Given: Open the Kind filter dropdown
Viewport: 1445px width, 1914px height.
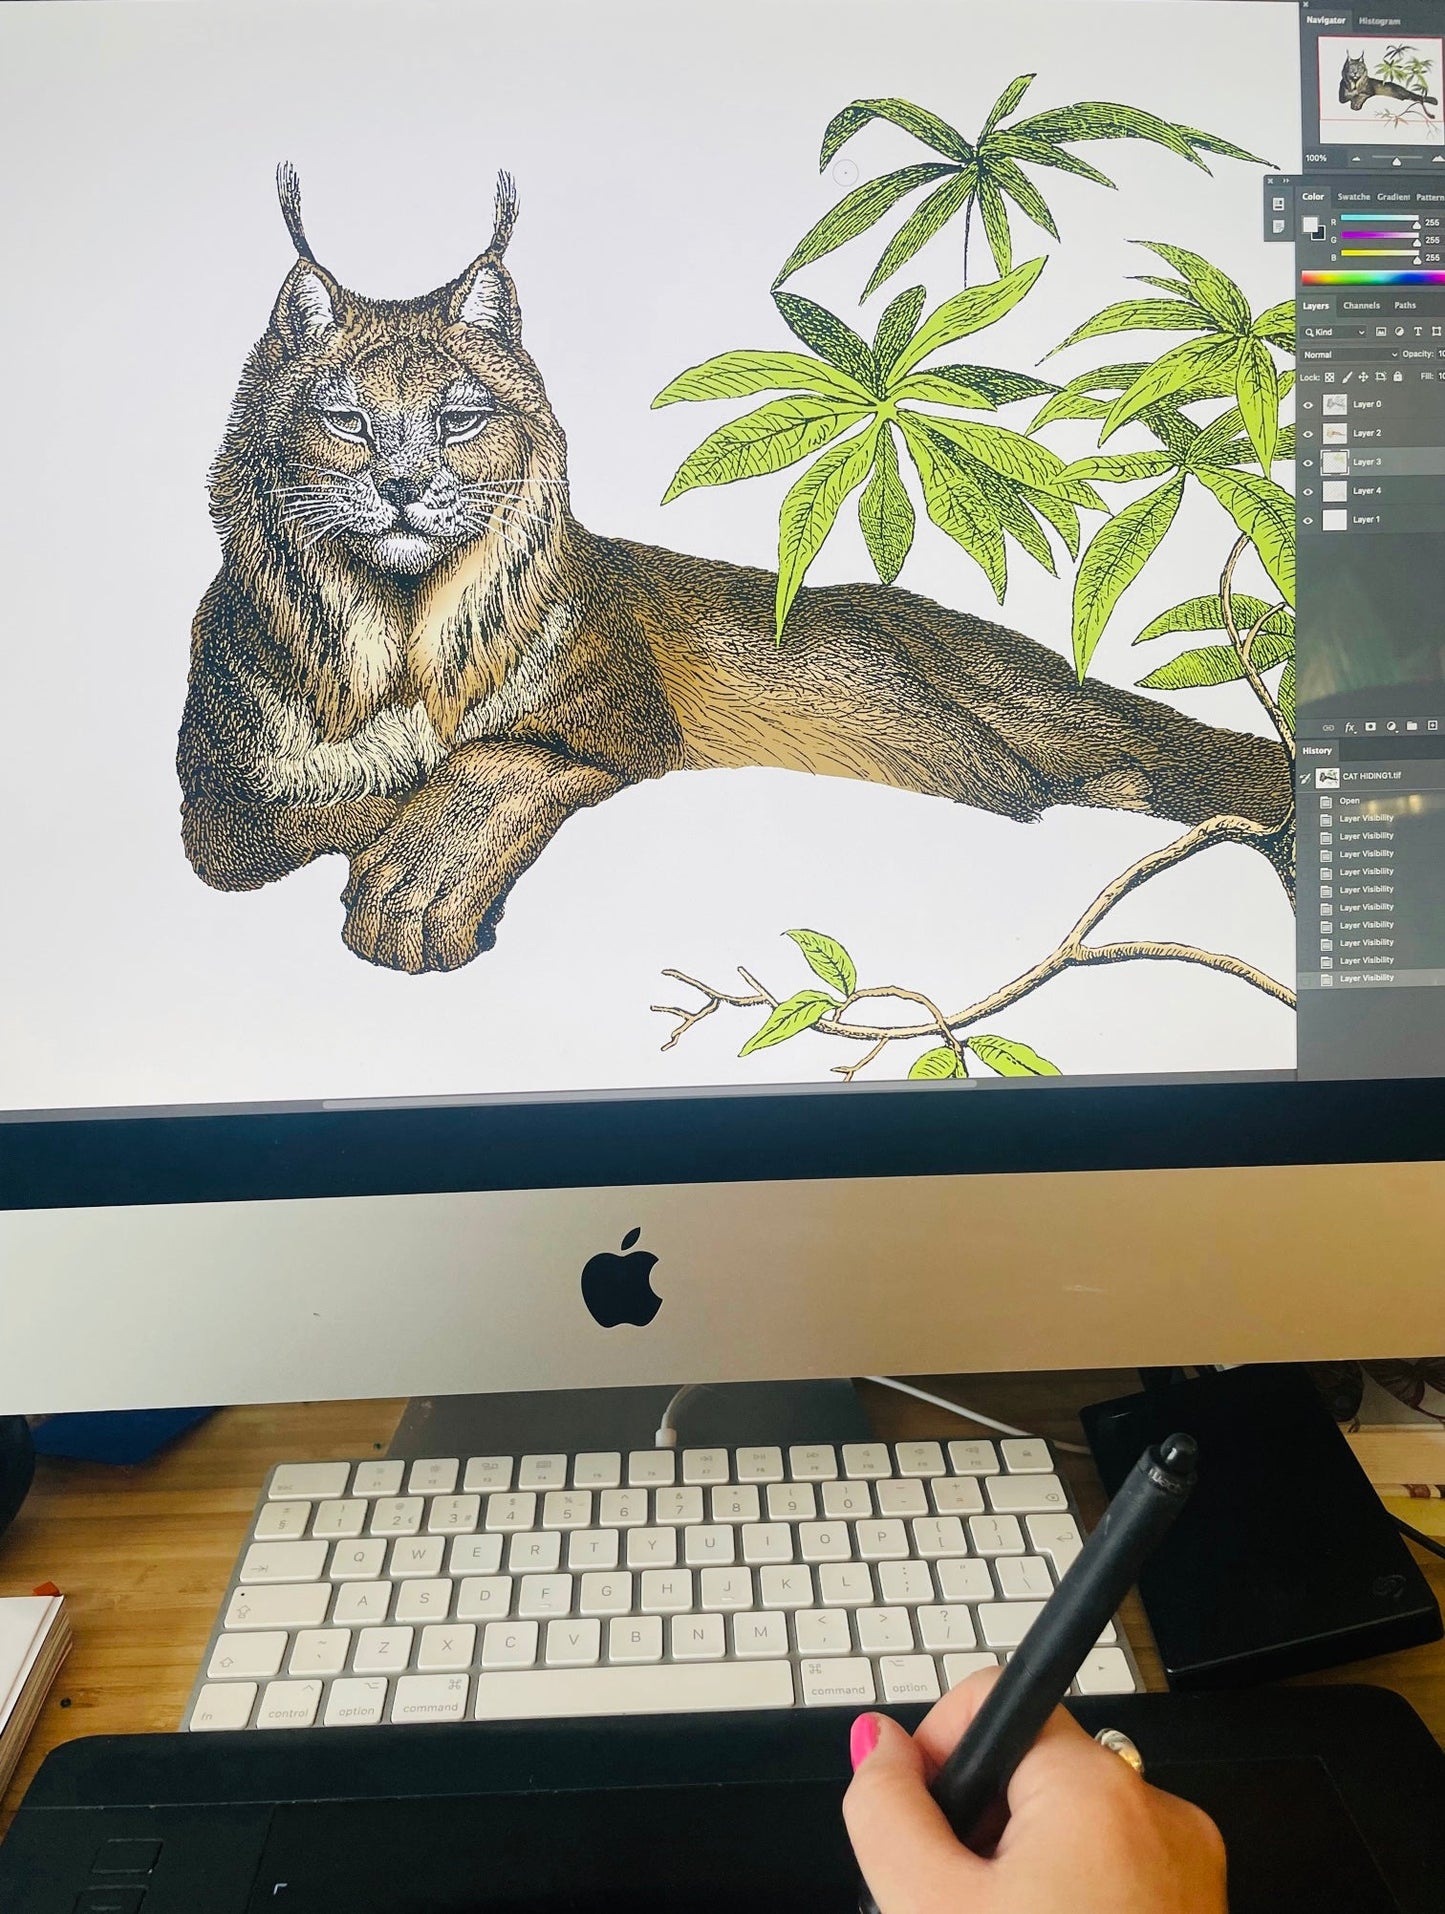Looking at the screenshot, I should (1335, 332).
